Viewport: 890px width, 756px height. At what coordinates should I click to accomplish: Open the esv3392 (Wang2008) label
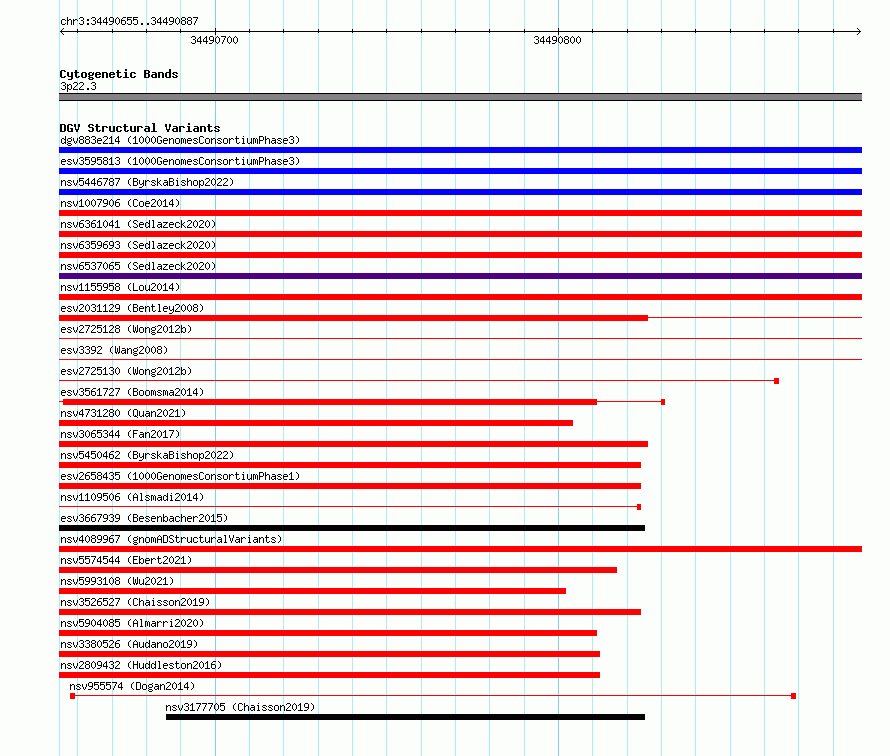[x=114, y=350]
